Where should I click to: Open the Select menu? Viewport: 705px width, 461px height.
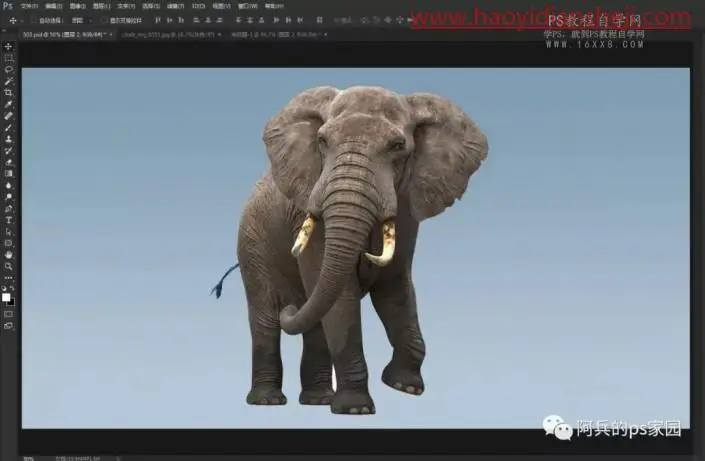pyautogui.click(x=151, y=6)
